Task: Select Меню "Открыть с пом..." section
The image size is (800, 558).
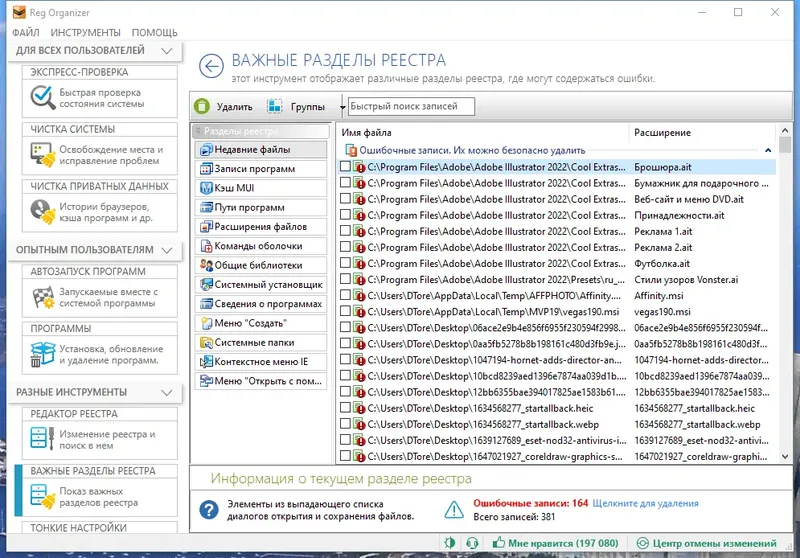Action: click(x=261, y=381)
